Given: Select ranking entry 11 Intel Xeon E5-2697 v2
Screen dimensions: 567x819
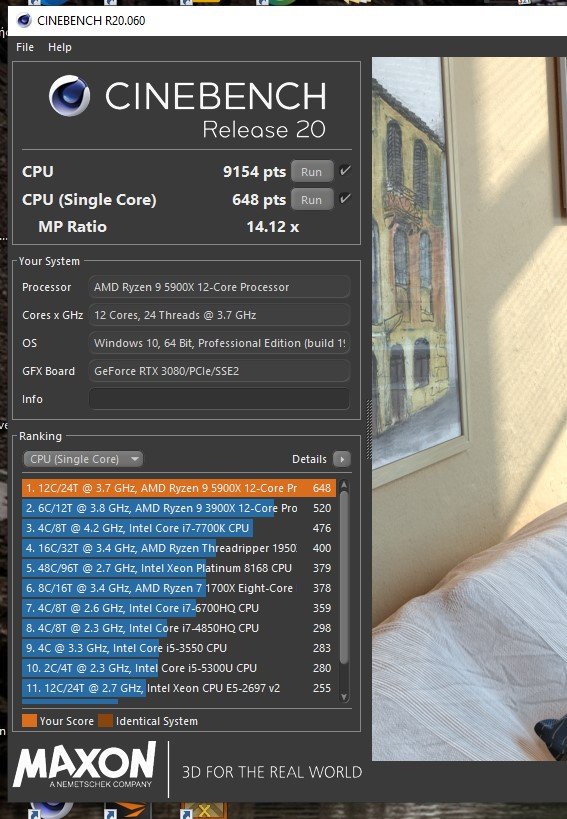Looking at the screenshot, I should [179, 688].
